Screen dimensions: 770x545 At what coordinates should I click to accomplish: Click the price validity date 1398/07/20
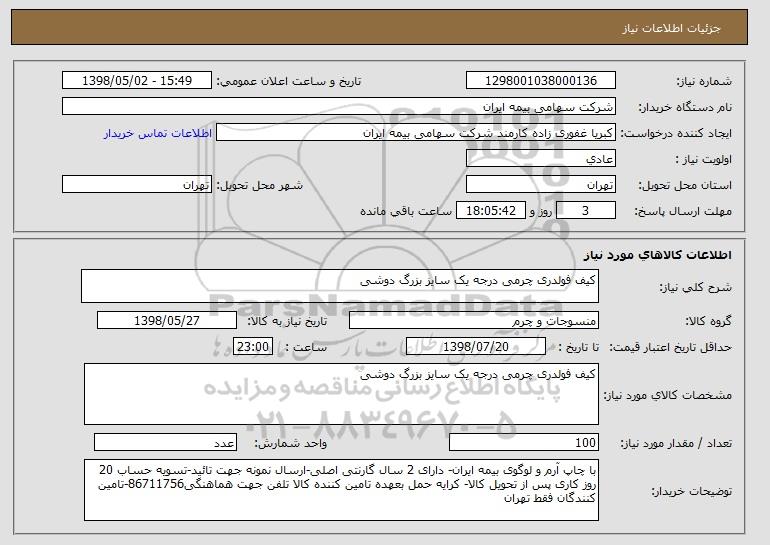476,347
